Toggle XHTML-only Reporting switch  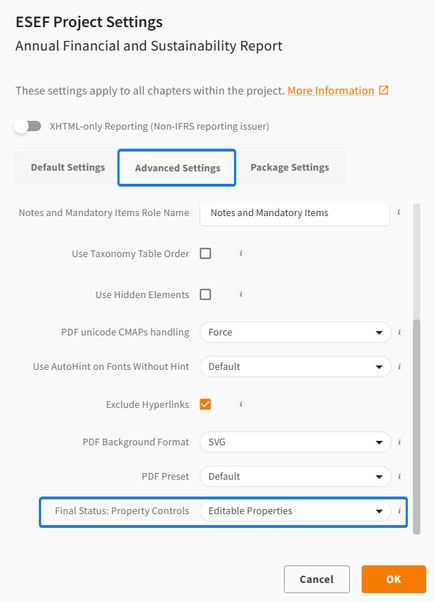click(28, 126)
